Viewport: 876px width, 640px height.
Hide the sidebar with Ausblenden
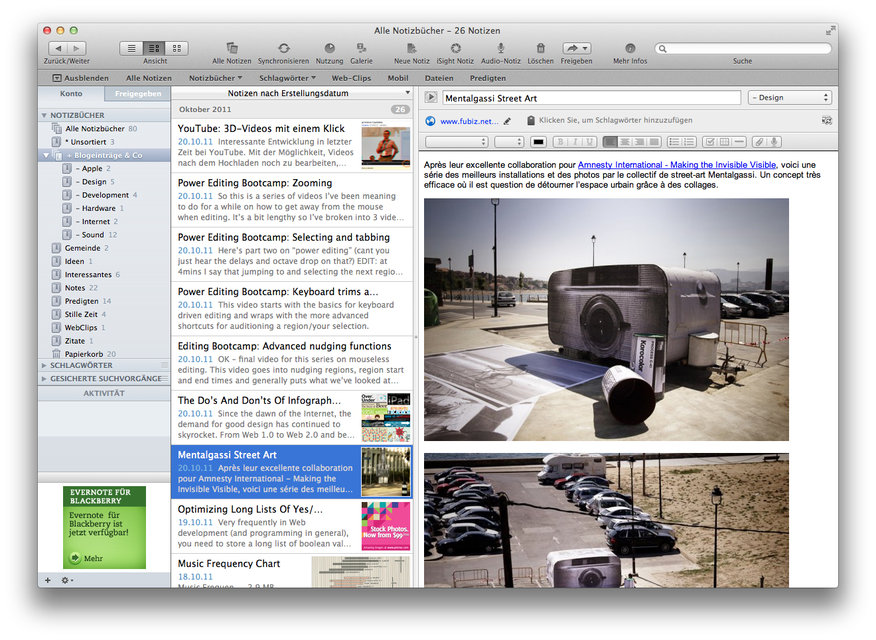(x=80, y=77)
